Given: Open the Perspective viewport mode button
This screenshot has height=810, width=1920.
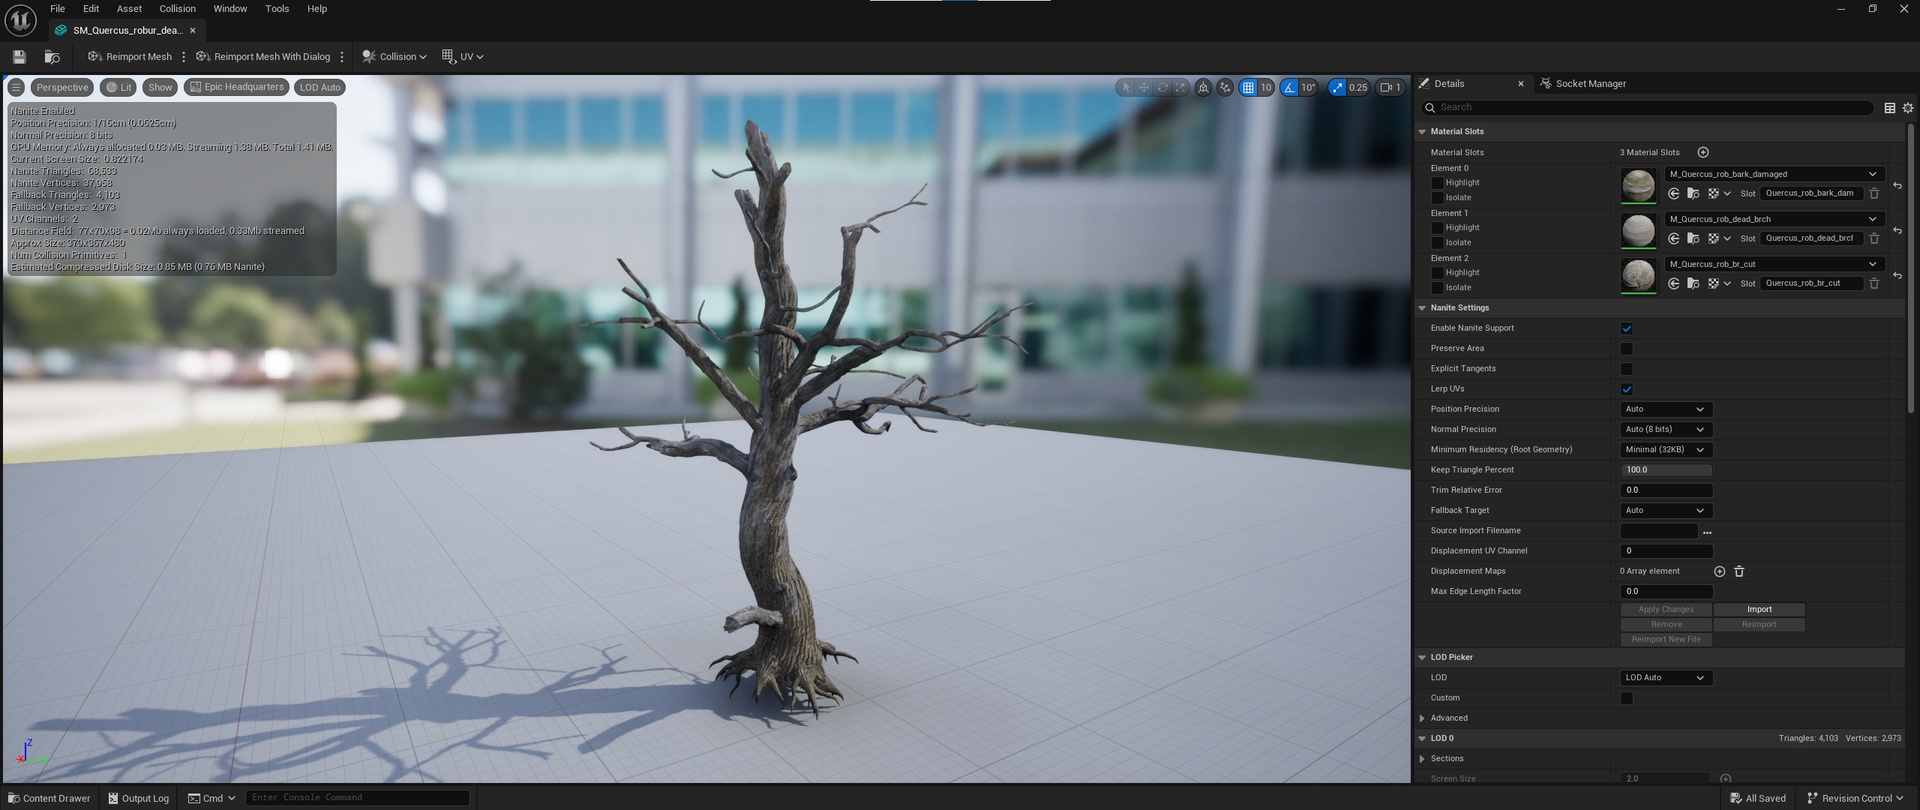Looking at the screenshot, I should 62,88.
